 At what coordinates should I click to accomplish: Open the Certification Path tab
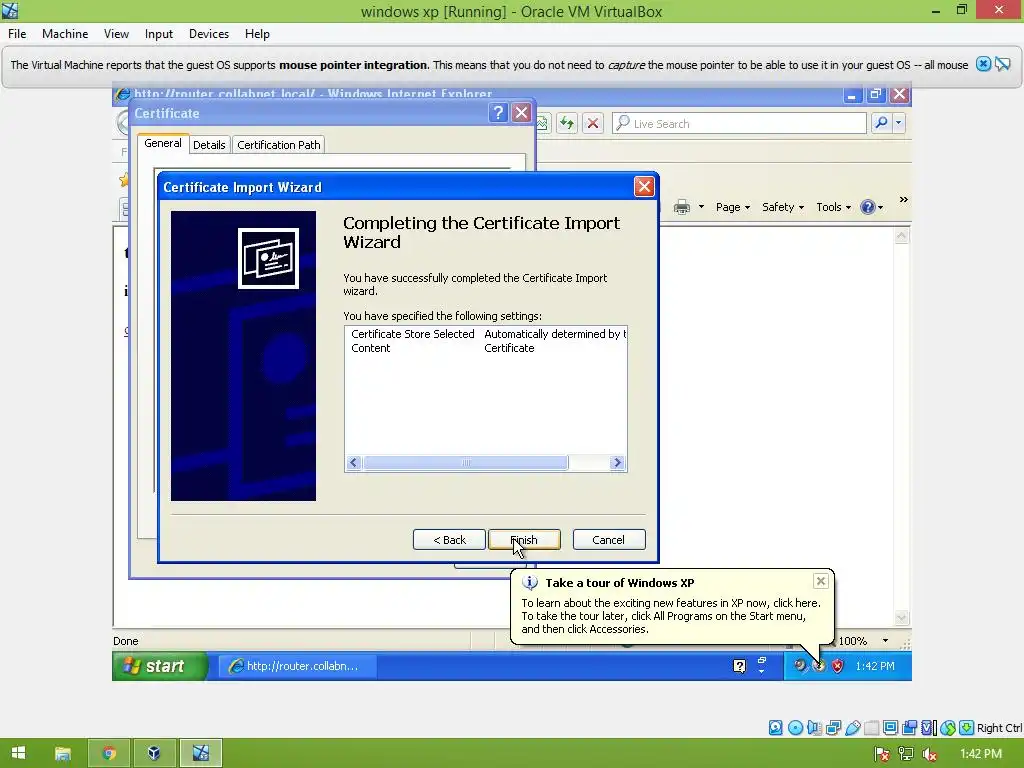point(279,145)
